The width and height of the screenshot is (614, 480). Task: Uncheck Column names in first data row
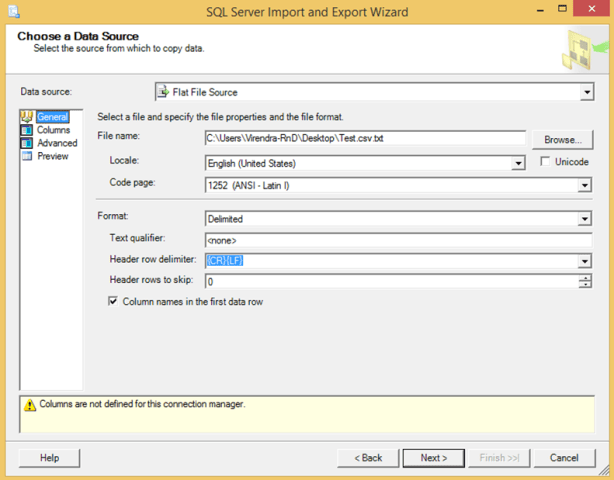(113, 301)
